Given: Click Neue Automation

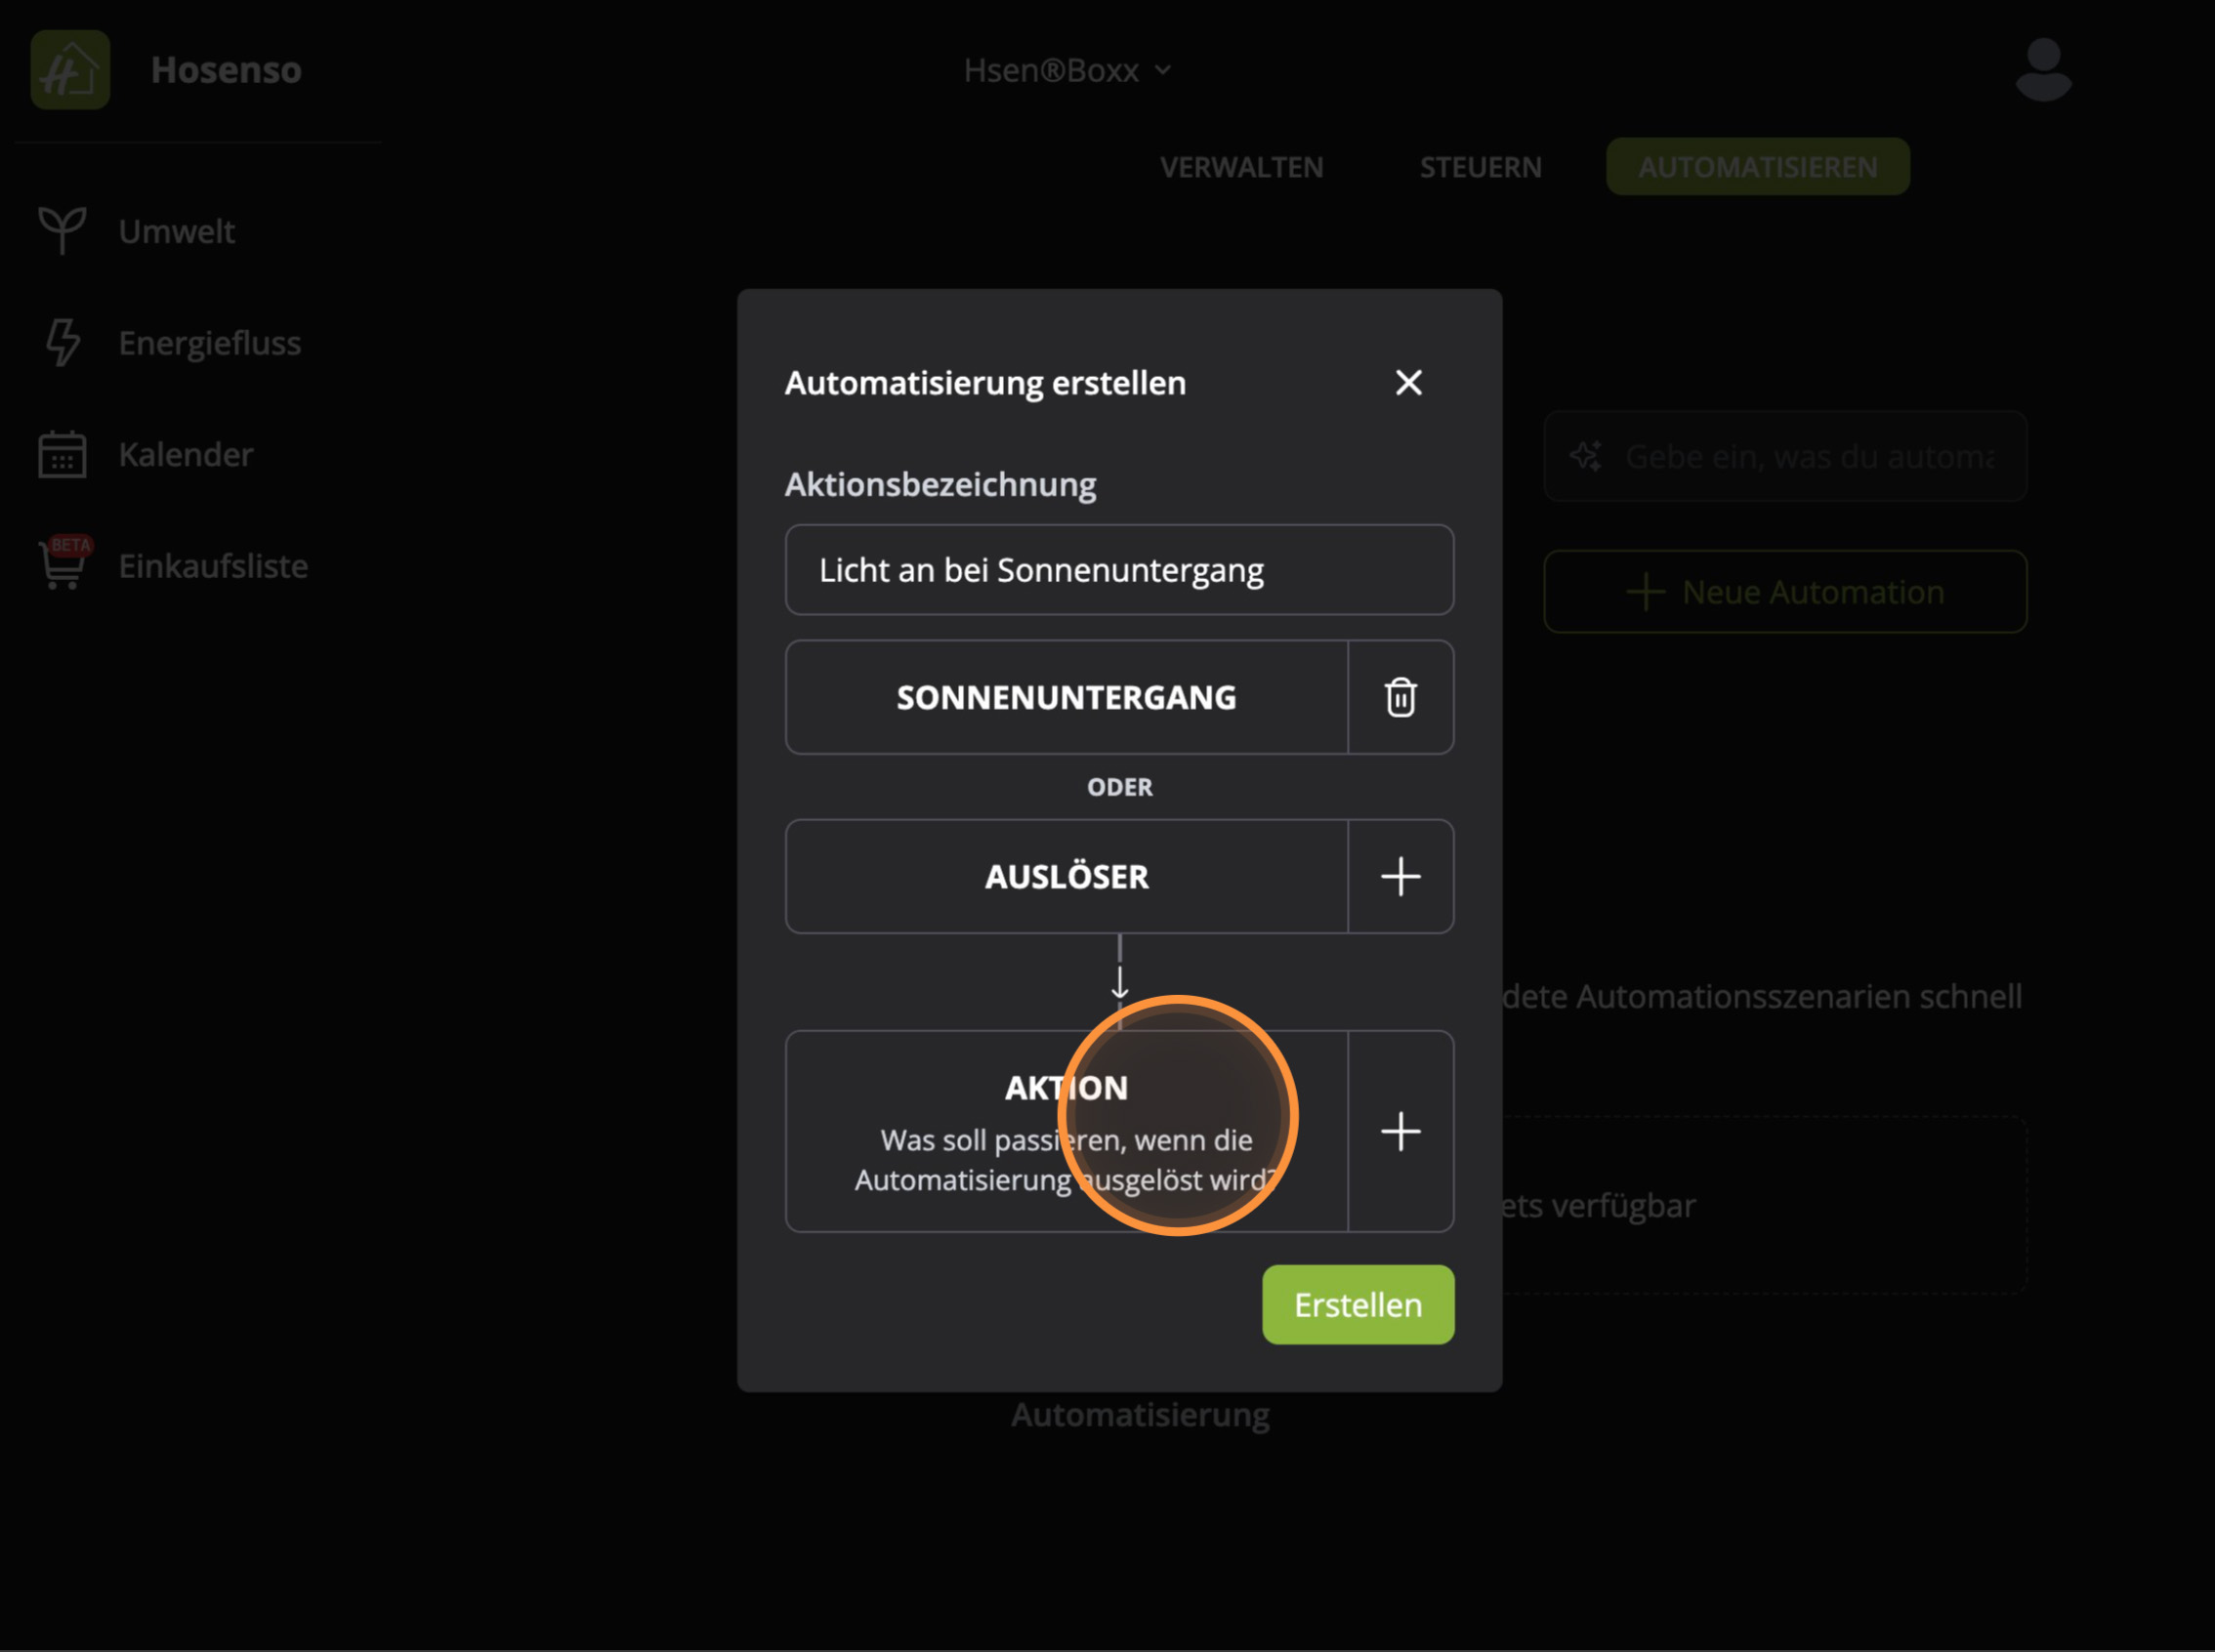Looking at the screenshot, I should click(1786, 591).
